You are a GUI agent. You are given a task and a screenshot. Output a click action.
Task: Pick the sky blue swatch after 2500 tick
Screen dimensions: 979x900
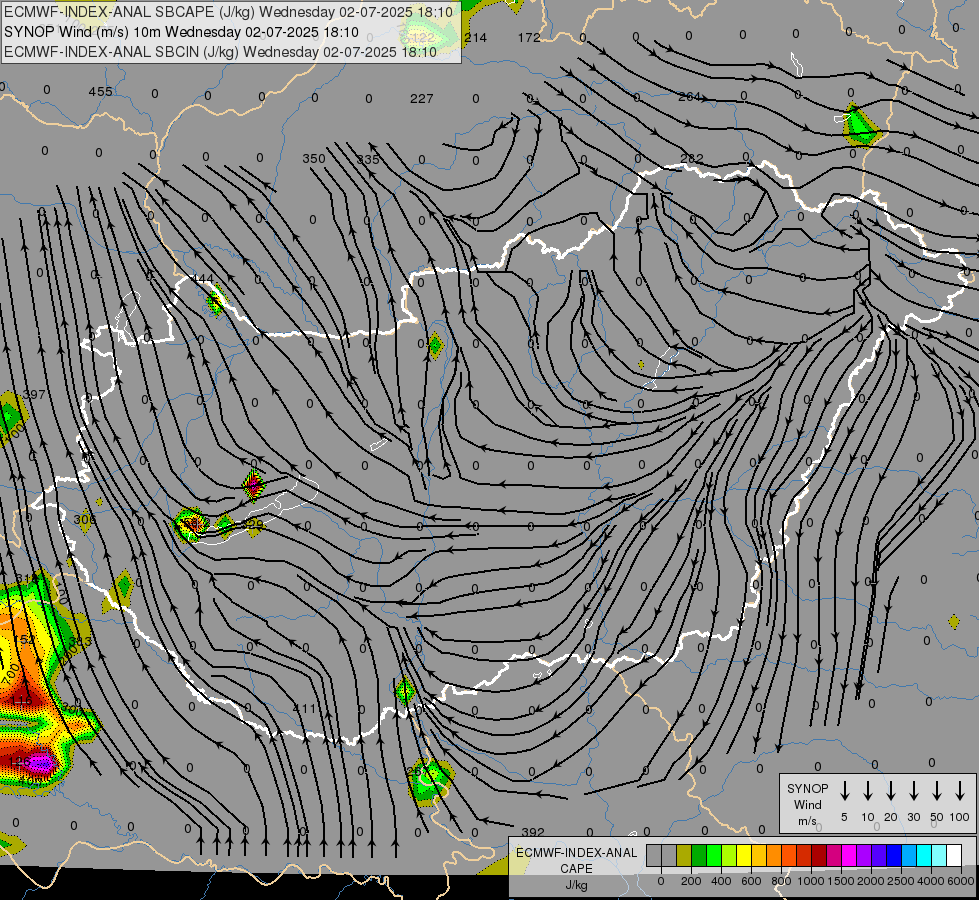coord(908,856)
